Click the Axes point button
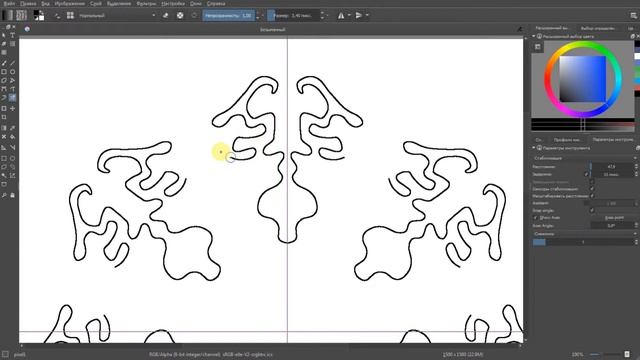The width and height of the screenshot is (640, 360). [614, 218]
